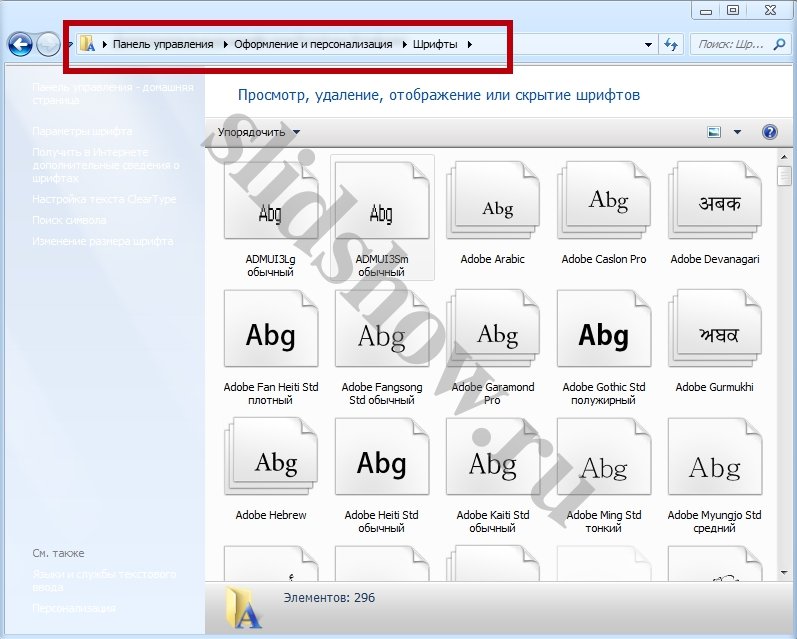Select the Шрифты breadcrumb
The width and height of the screenshot is (797, 639).
coord(435,44)
